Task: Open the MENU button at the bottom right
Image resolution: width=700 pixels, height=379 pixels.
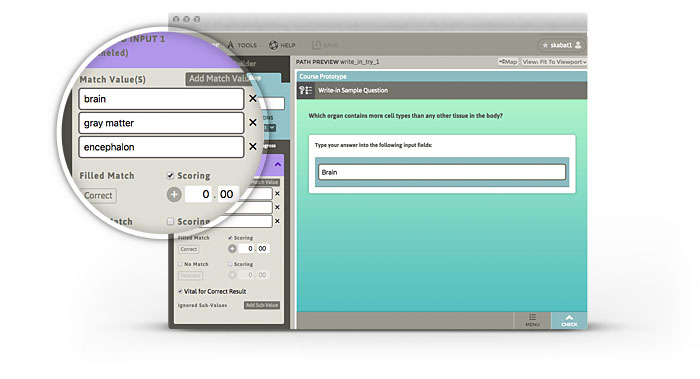Action: pos(533,320)
